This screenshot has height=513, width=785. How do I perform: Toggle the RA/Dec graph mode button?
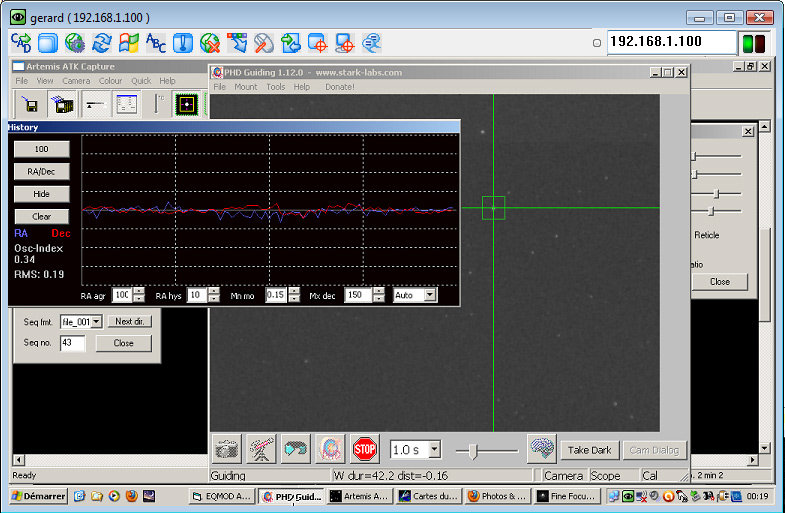(x=42, y=171)
